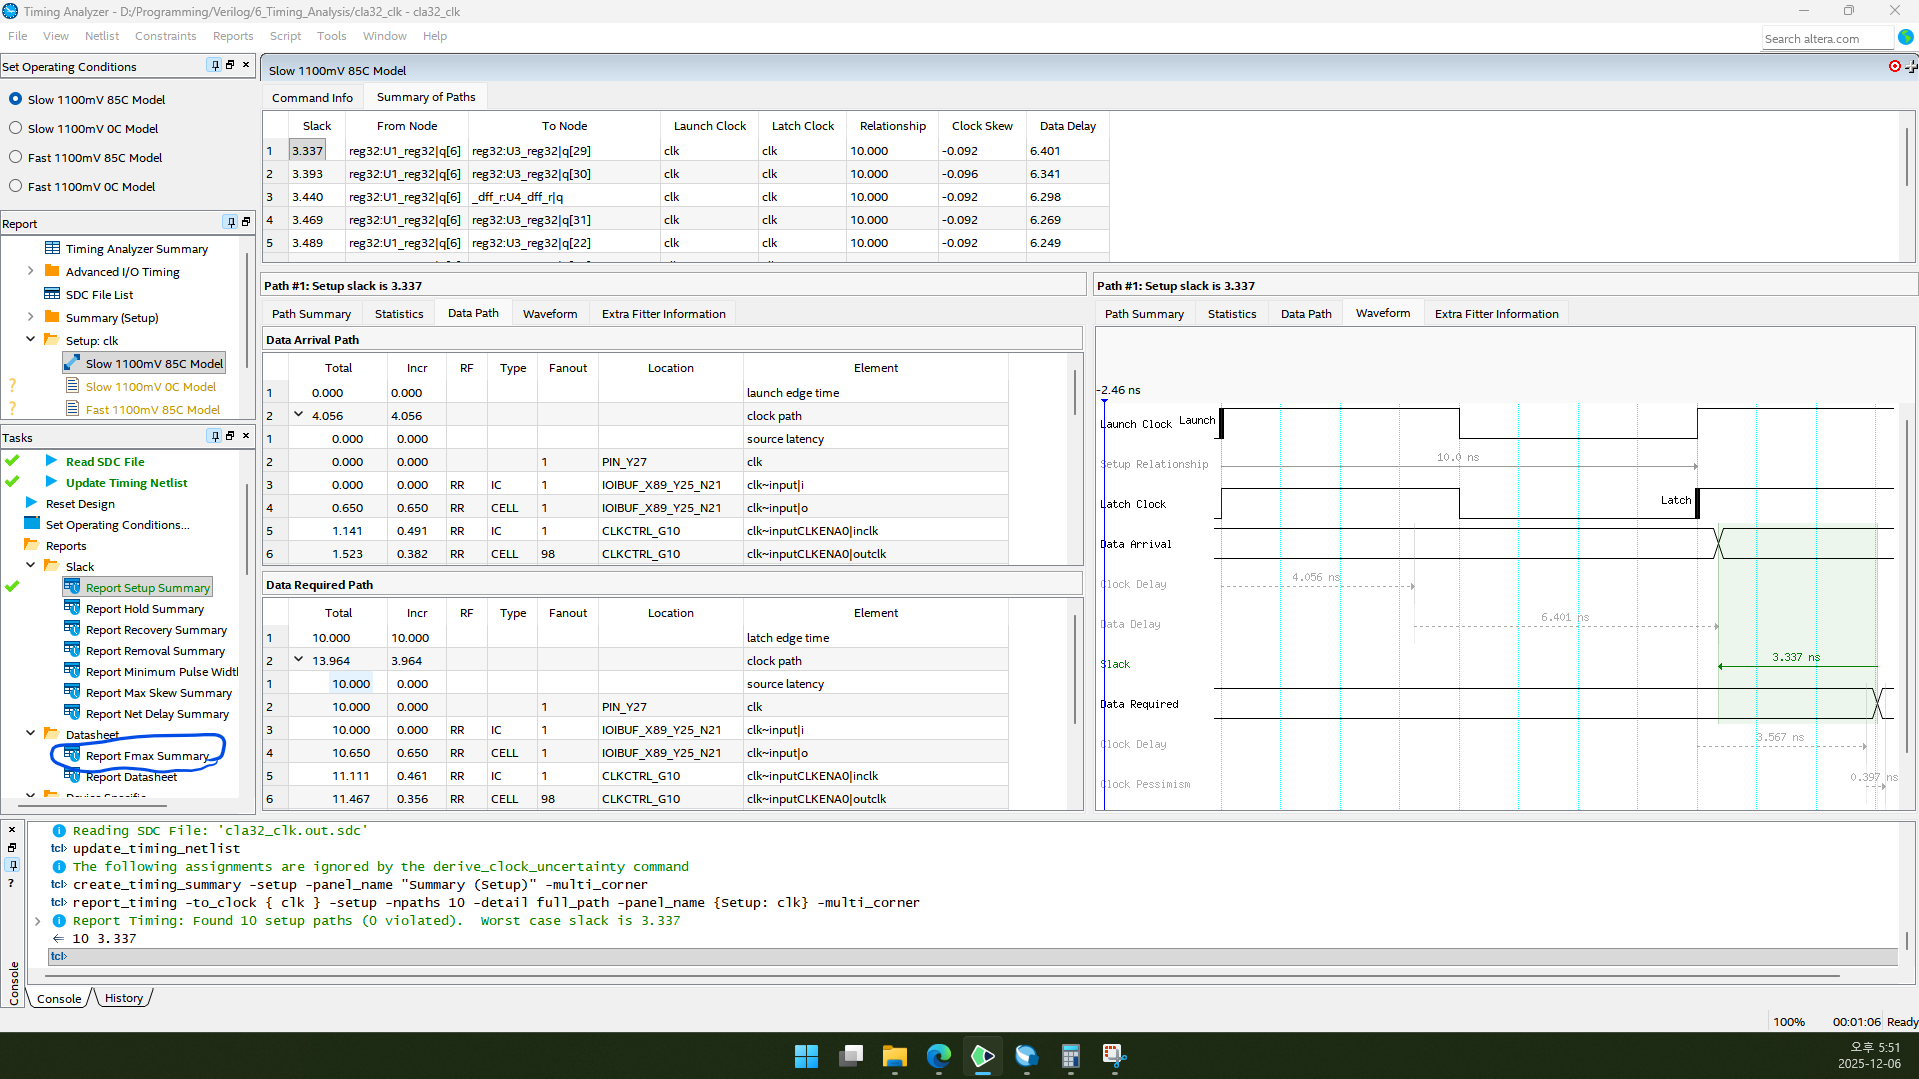Open the Constraints menu
Viewport: 1919px width, 1079px height.
tap(165, 36)
